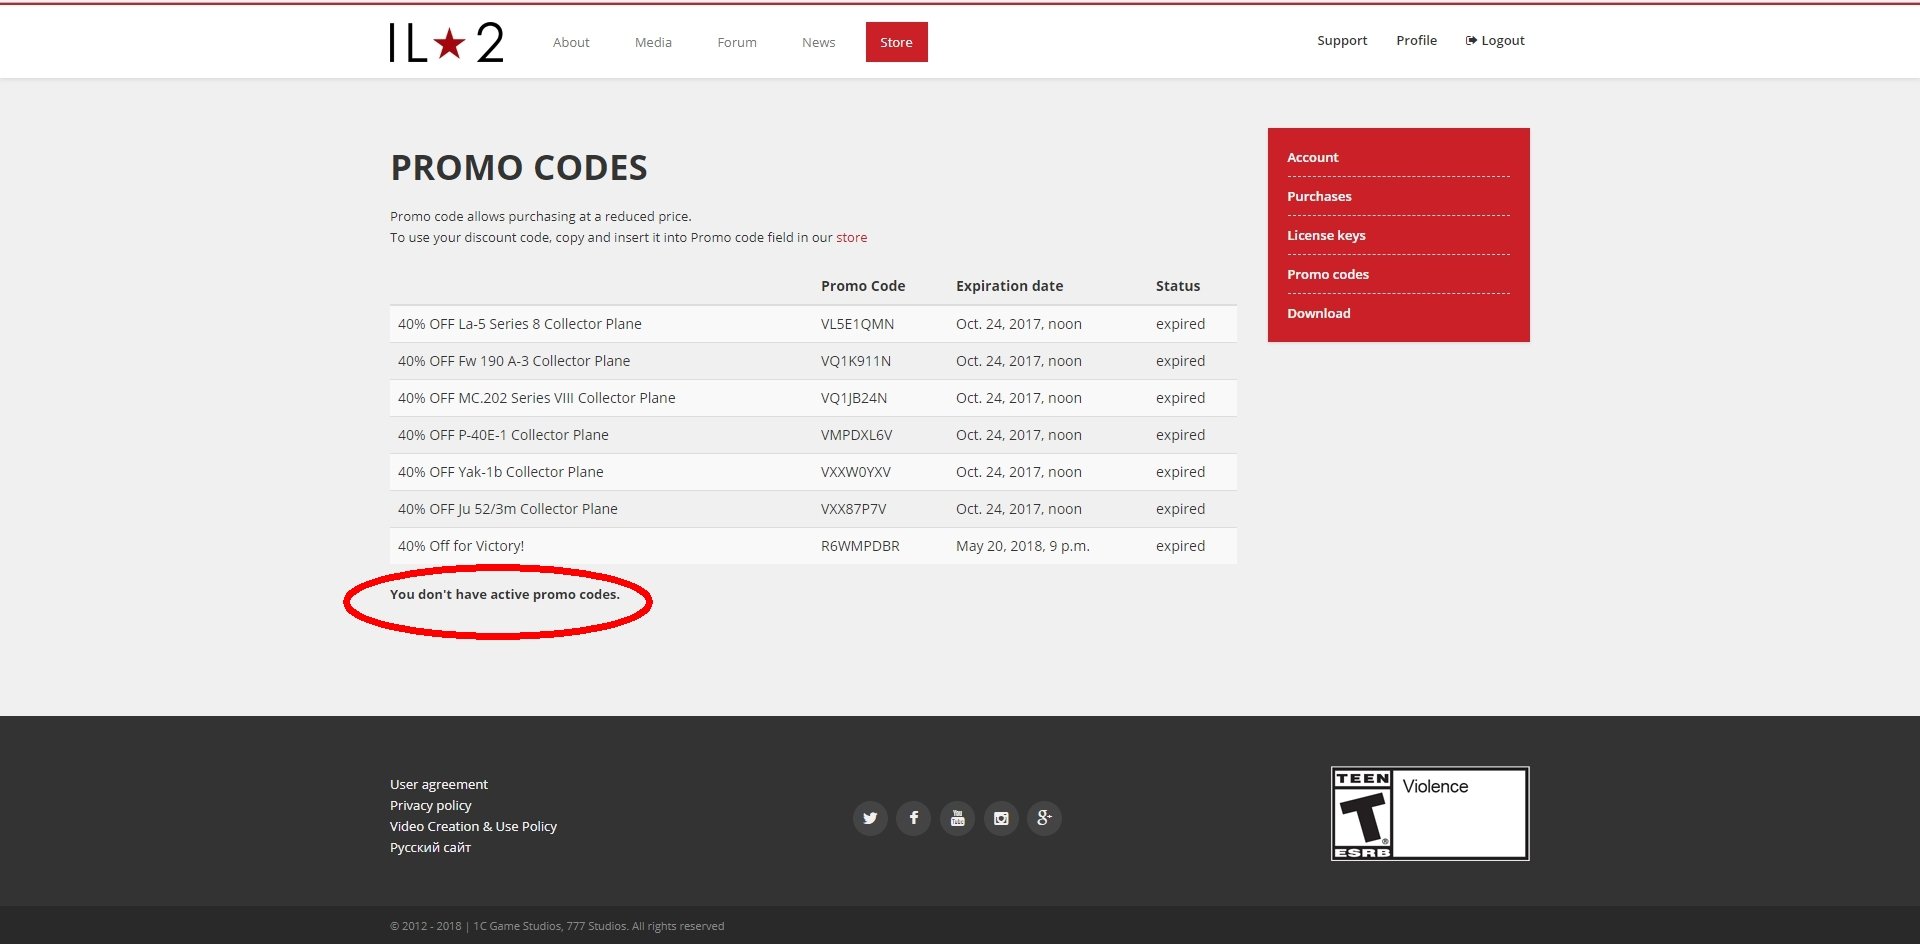Open the Facebook social icon
This screenshot has height=944, width=1920.
click(913, 818)
